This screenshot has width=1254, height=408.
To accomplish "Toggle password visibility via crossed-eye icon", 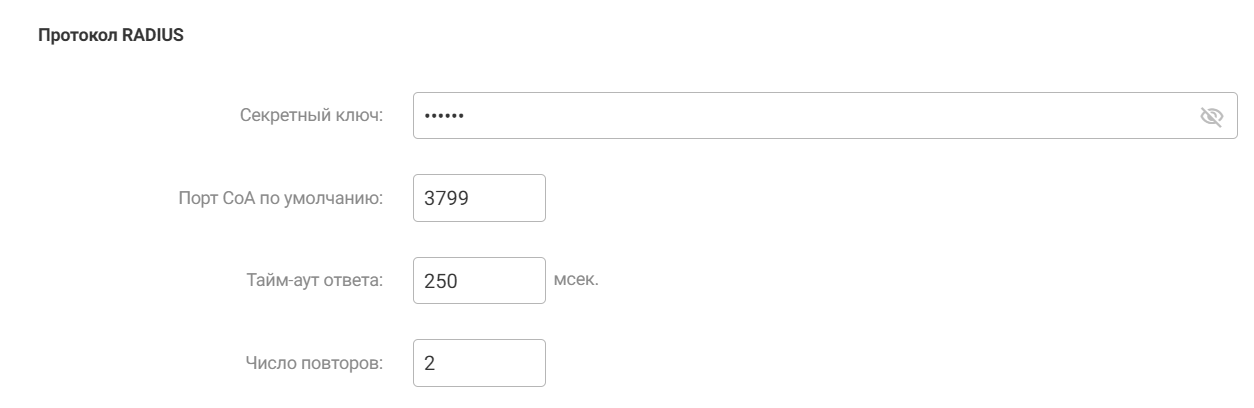I will [1211, 116].
